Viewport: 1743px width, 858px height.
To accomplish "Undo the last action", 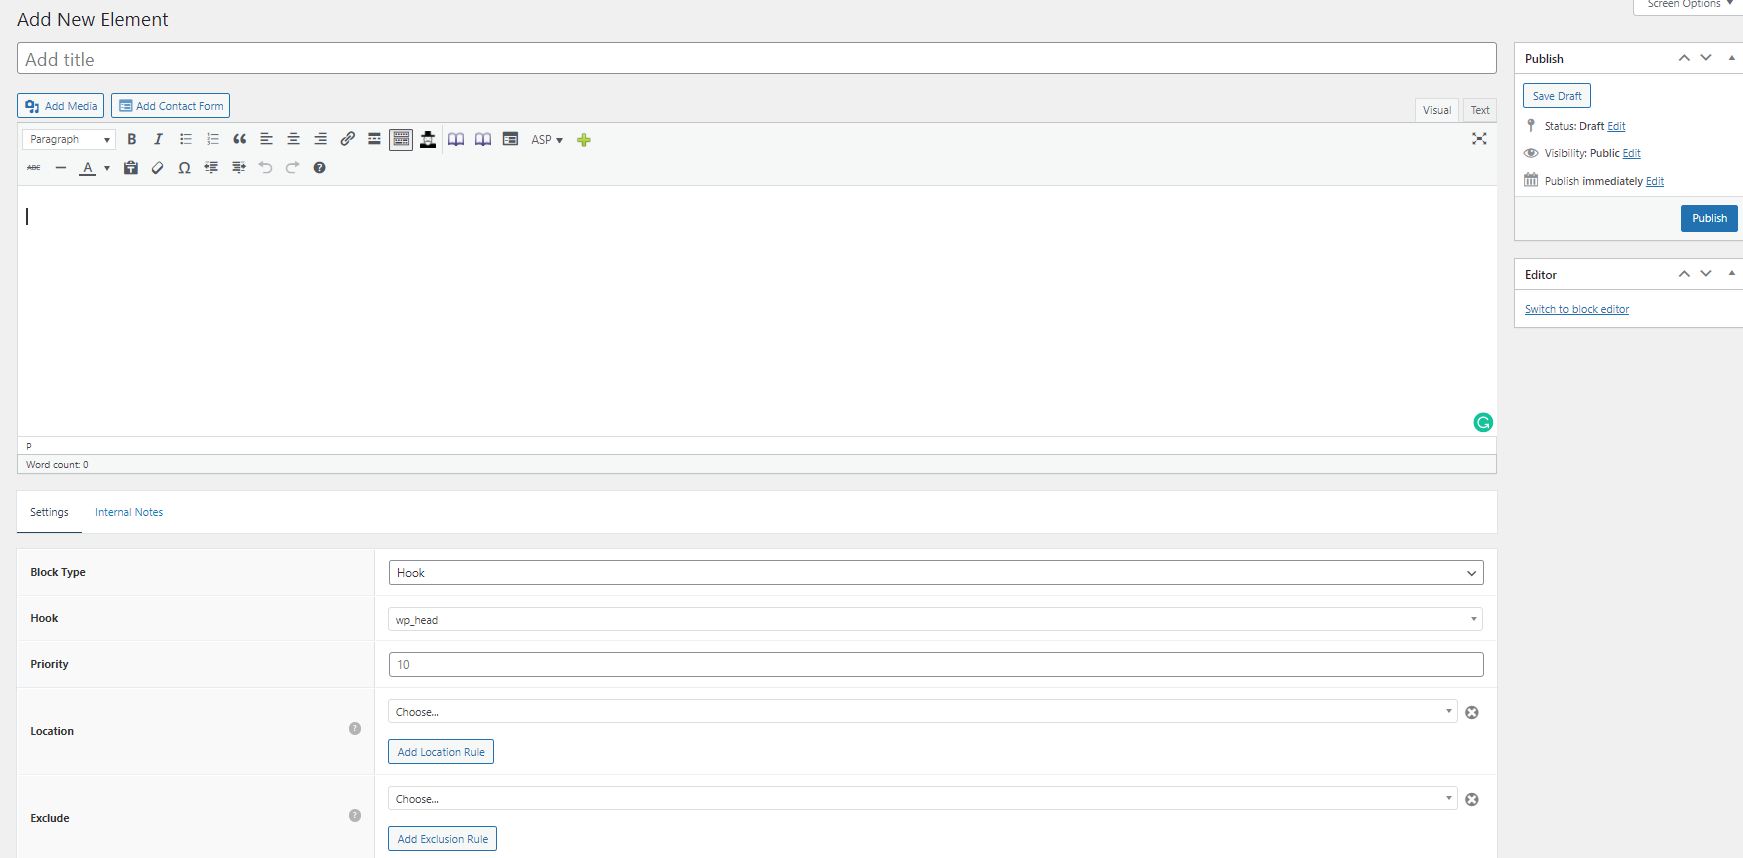I will 265,167.
